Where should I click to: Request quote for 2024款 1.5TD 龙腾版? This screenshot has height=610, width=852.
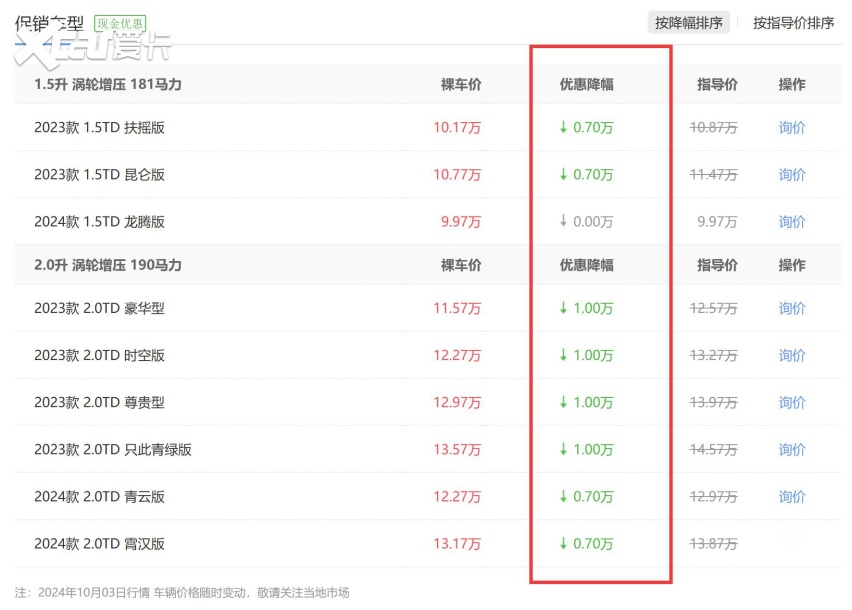[x=792, y=221]
